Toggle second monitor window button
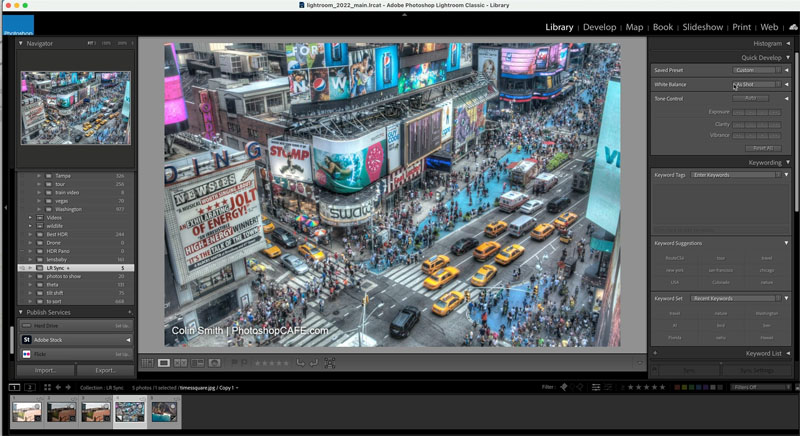Viewport: 800px width, 436px height. pyautogui.click(x=30, y=388)
